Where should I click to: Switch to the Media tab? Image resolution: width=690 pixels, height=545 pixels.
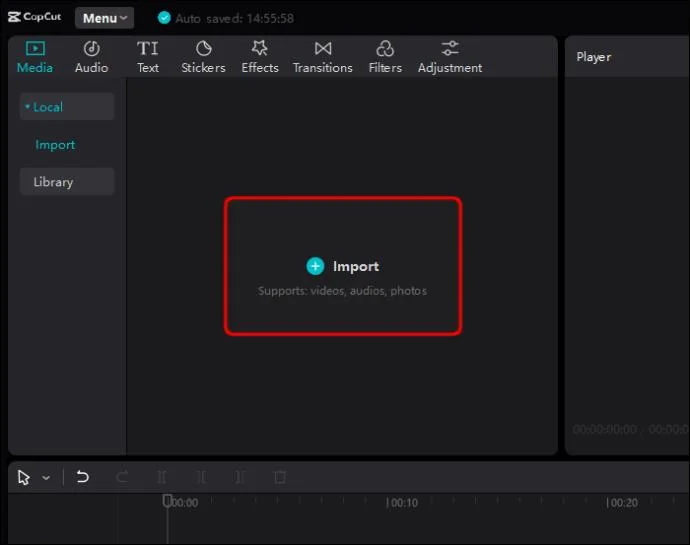point(35,57)
